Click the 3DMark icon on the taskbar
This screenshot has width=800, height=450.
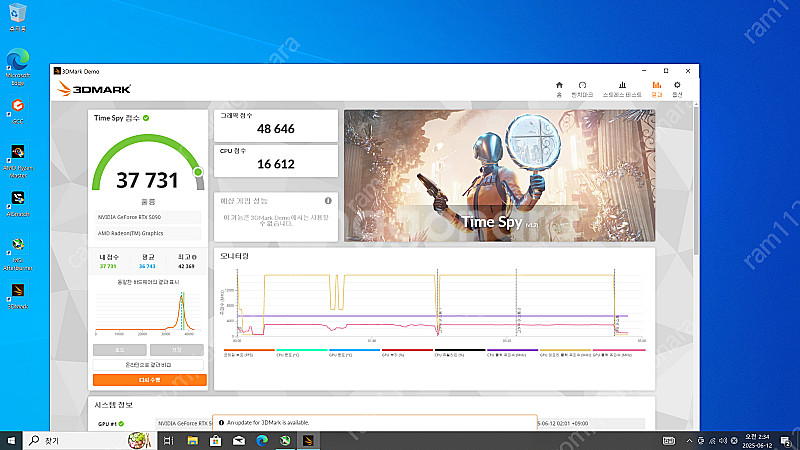click(308, 440)
